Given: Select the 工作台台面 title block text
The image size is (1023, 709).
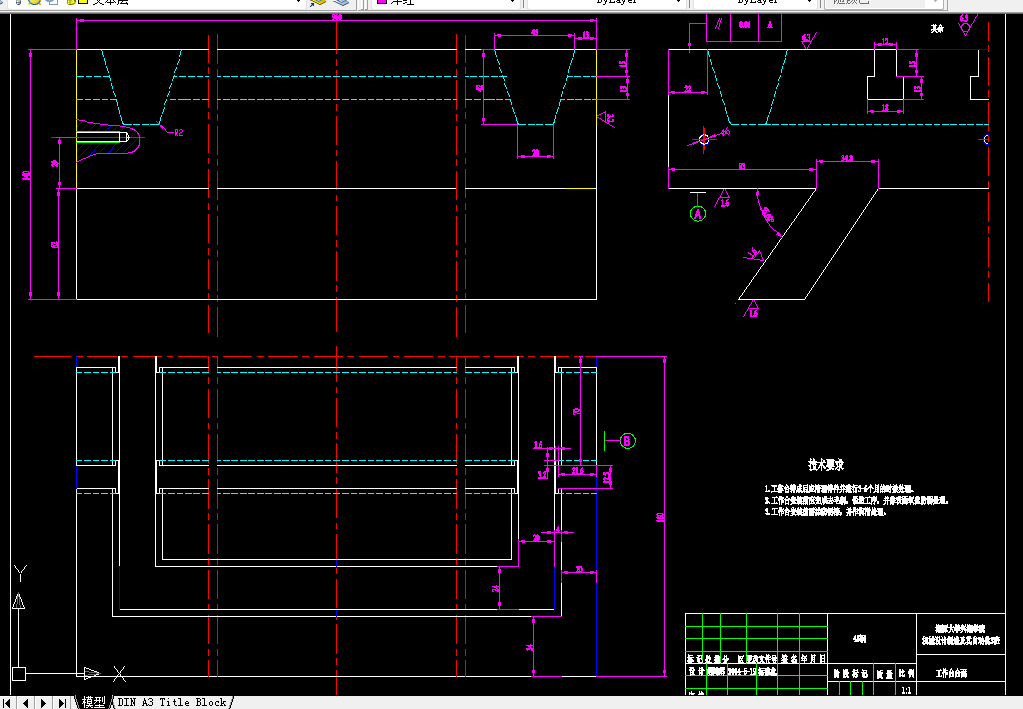Looking at the screenshot, I should 951,673.
